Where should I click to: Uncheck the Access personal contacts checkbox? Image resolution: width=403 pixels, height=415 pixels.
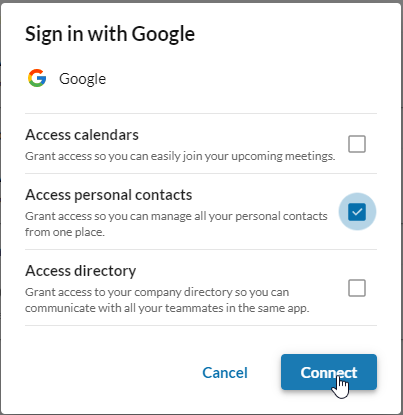point(357,212)
